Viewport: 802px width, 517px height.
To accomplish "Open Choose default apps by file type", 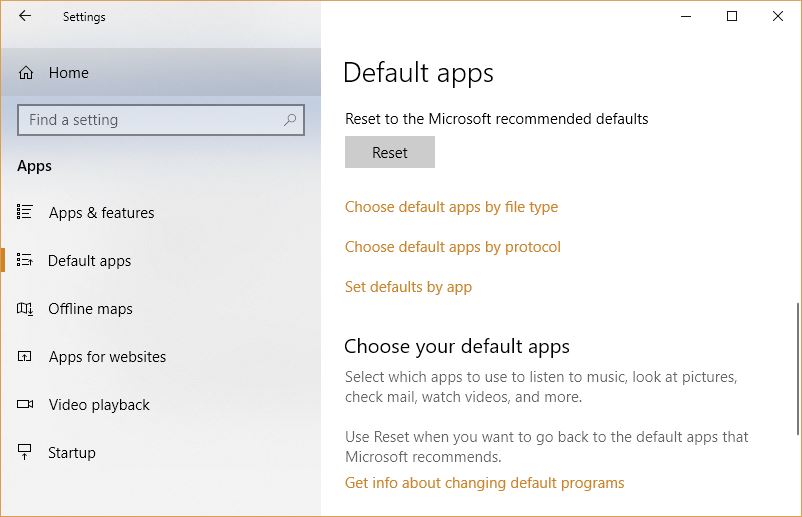I will click(x=451, y=207).
